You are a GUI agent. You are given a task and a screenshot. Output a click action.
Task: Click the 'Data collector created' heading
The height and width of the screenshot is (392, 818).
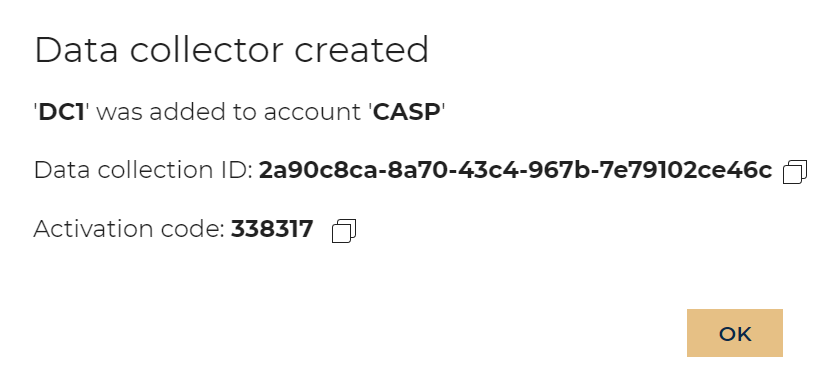pos(232,50)
